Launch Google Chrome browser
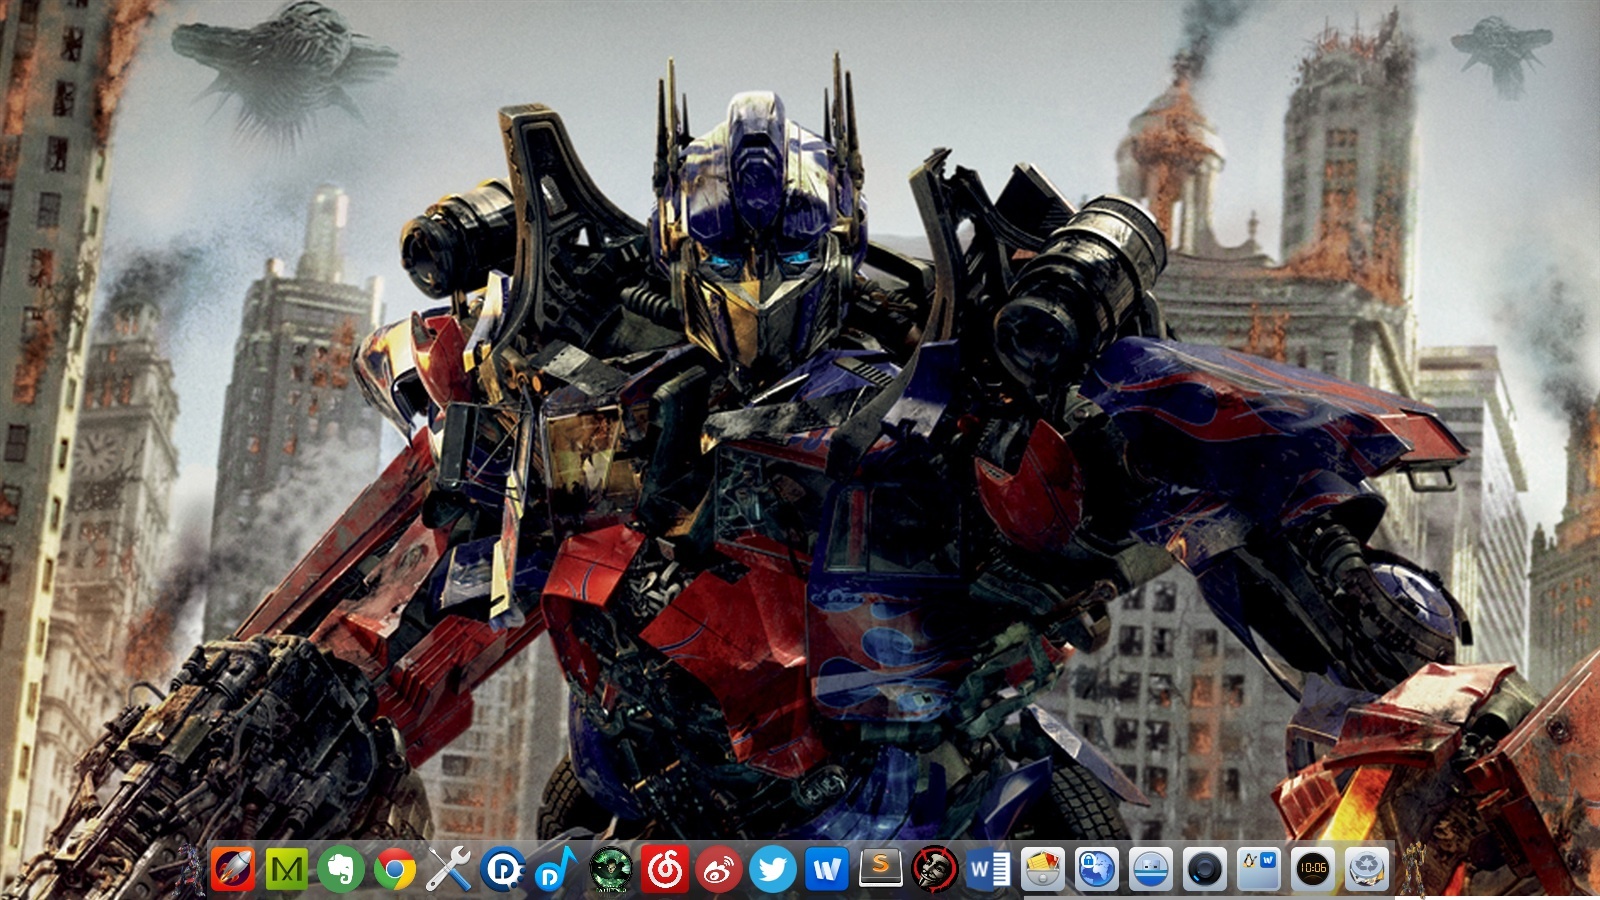Image resolution: width=1600 pixels, height=900 pixels. pyautogui.click(x=395, y=869)
